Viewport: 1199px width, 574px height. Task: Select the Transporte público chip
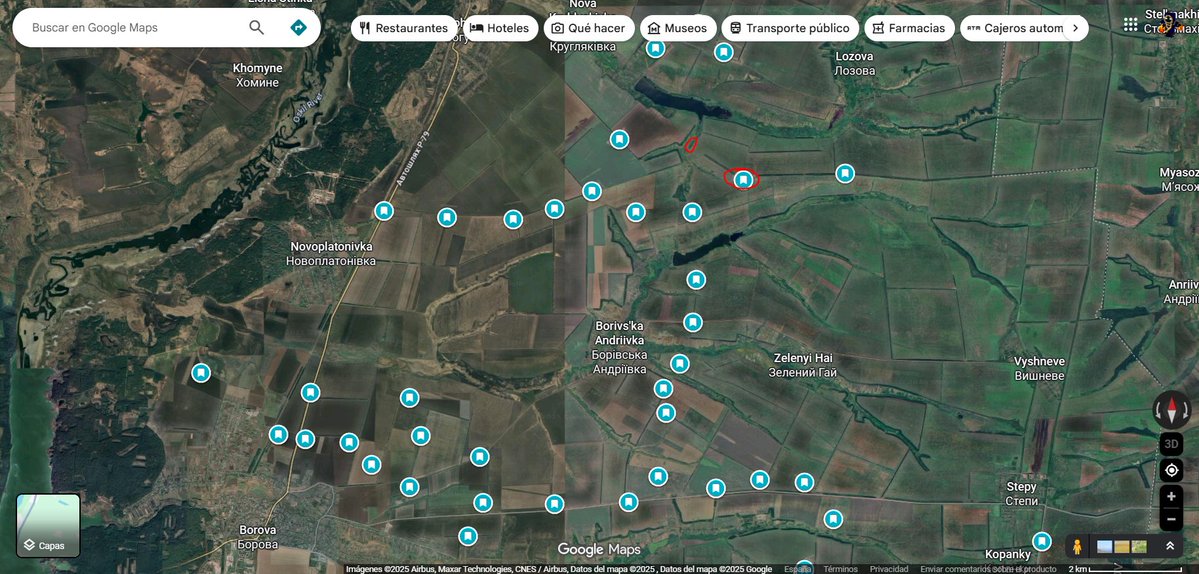click(789, 28)
